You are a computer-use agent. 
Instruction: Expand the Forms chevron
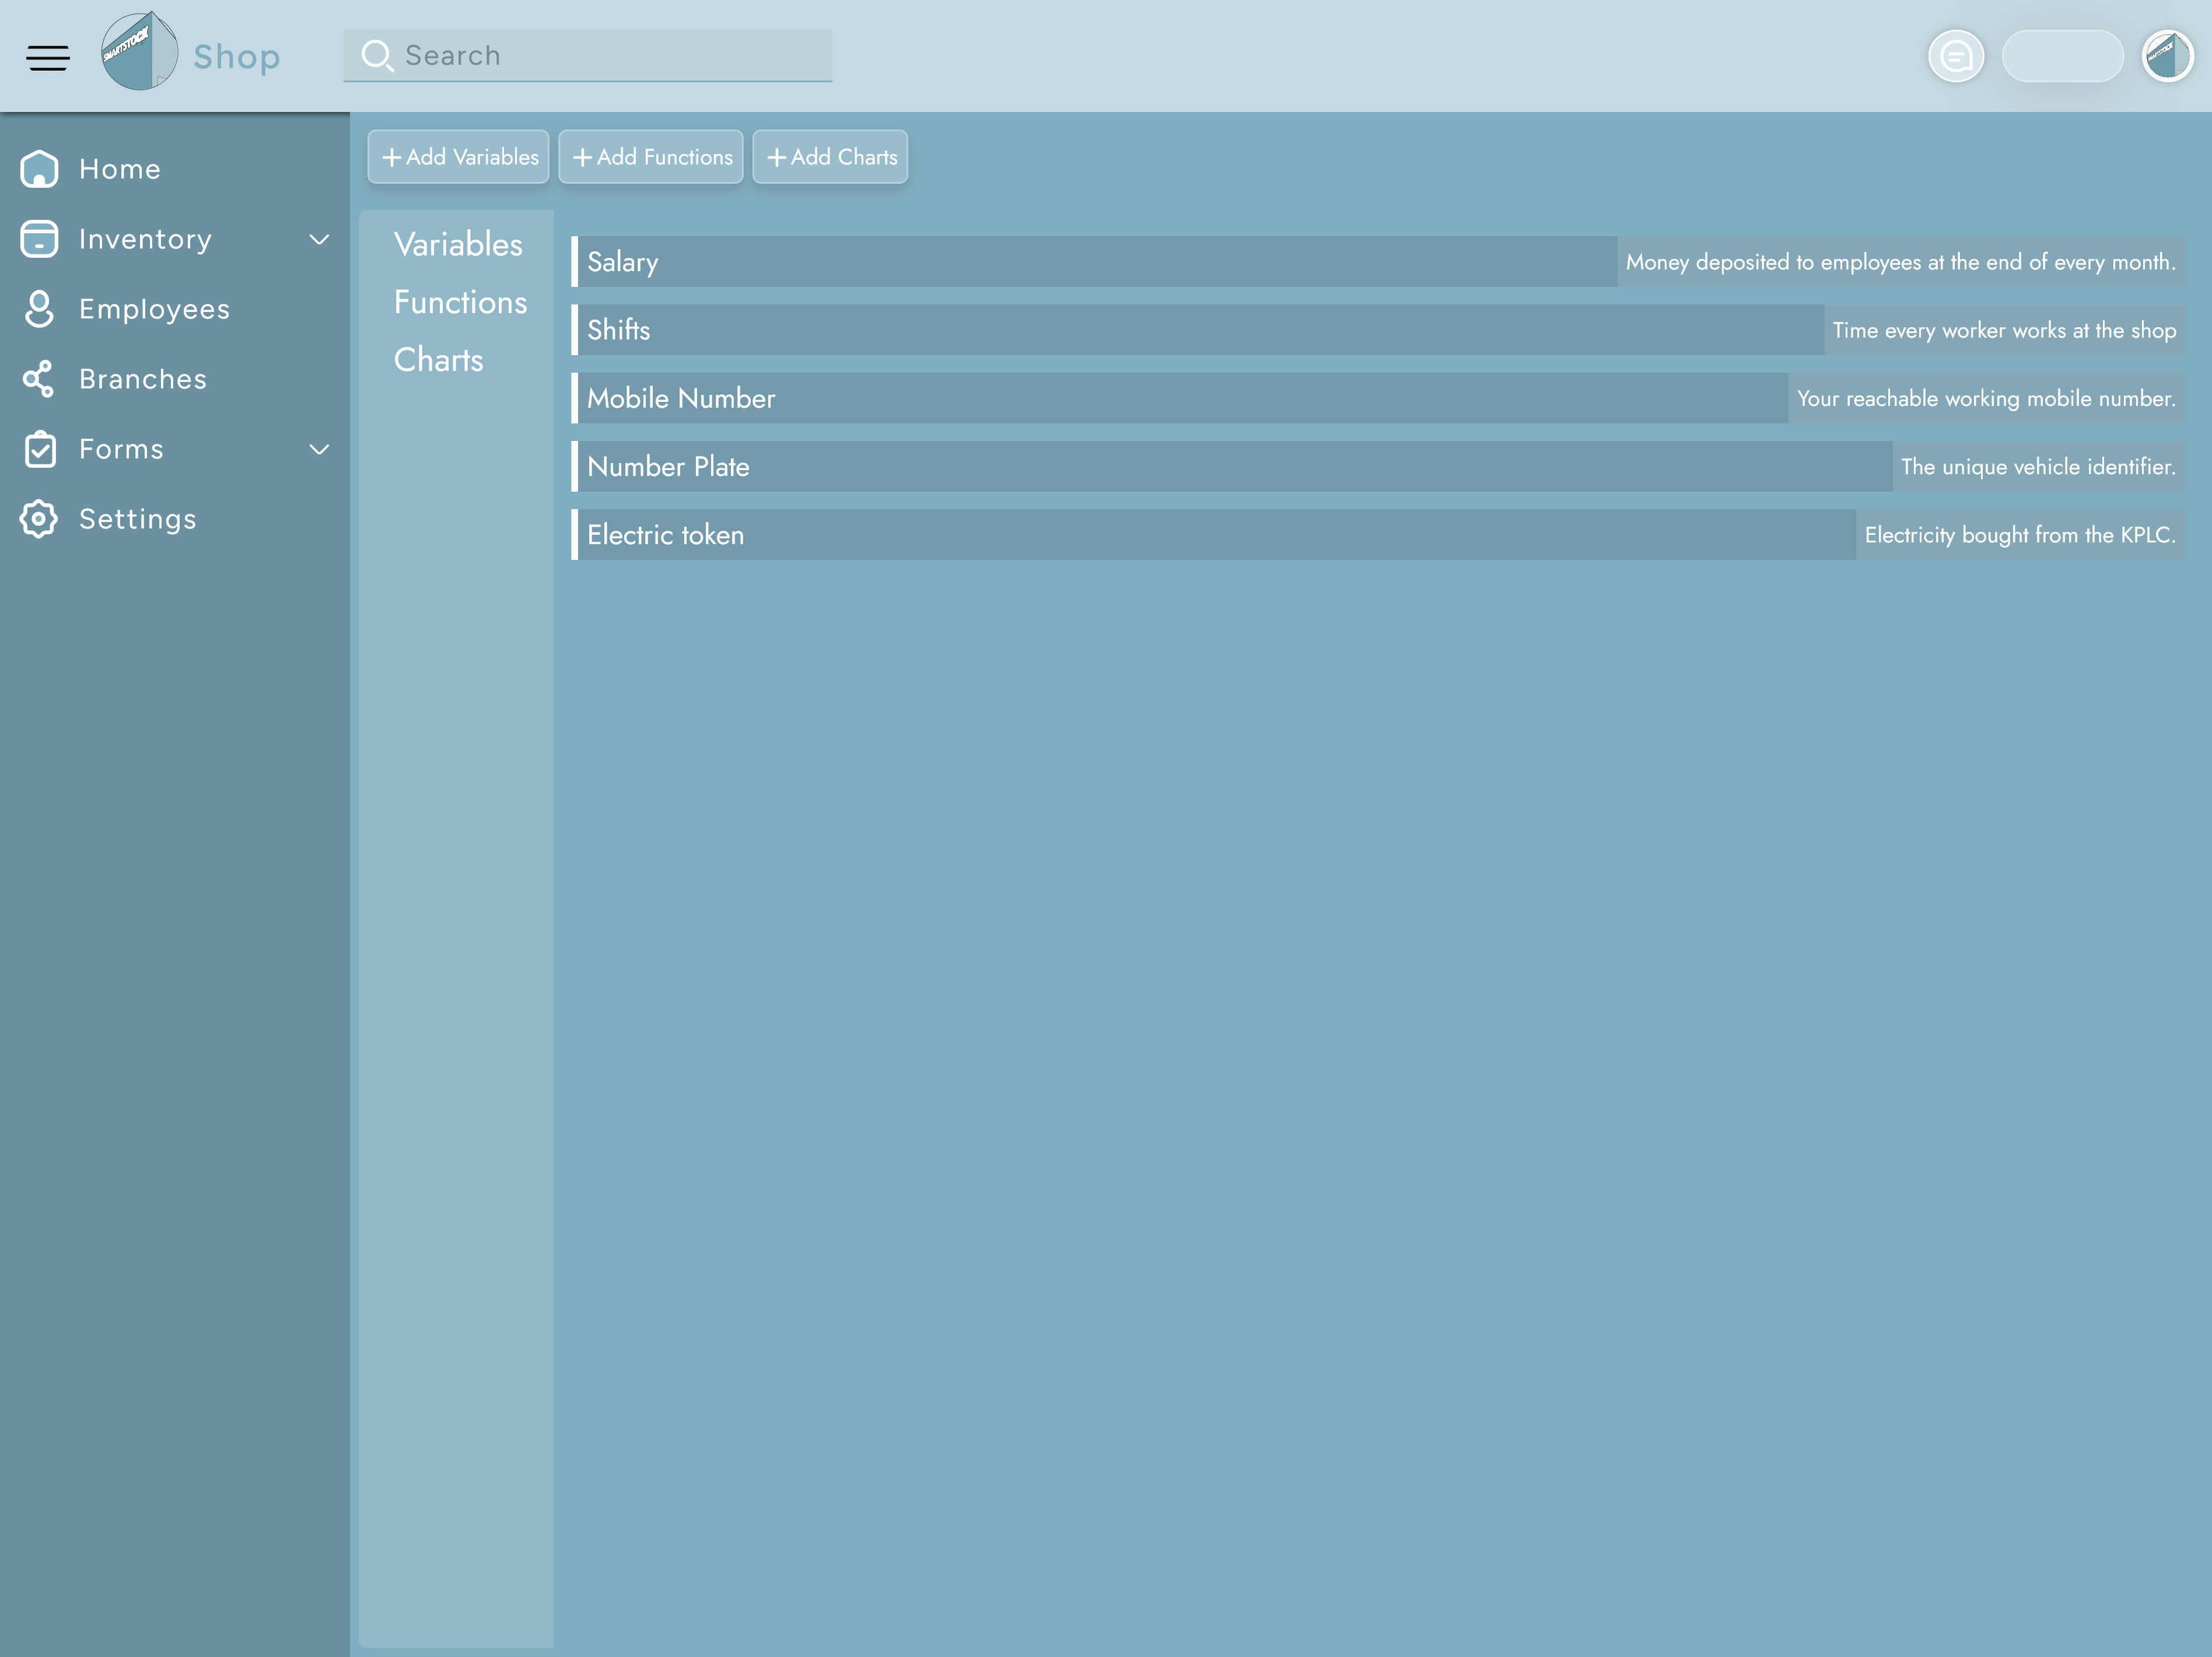(319, 449)
